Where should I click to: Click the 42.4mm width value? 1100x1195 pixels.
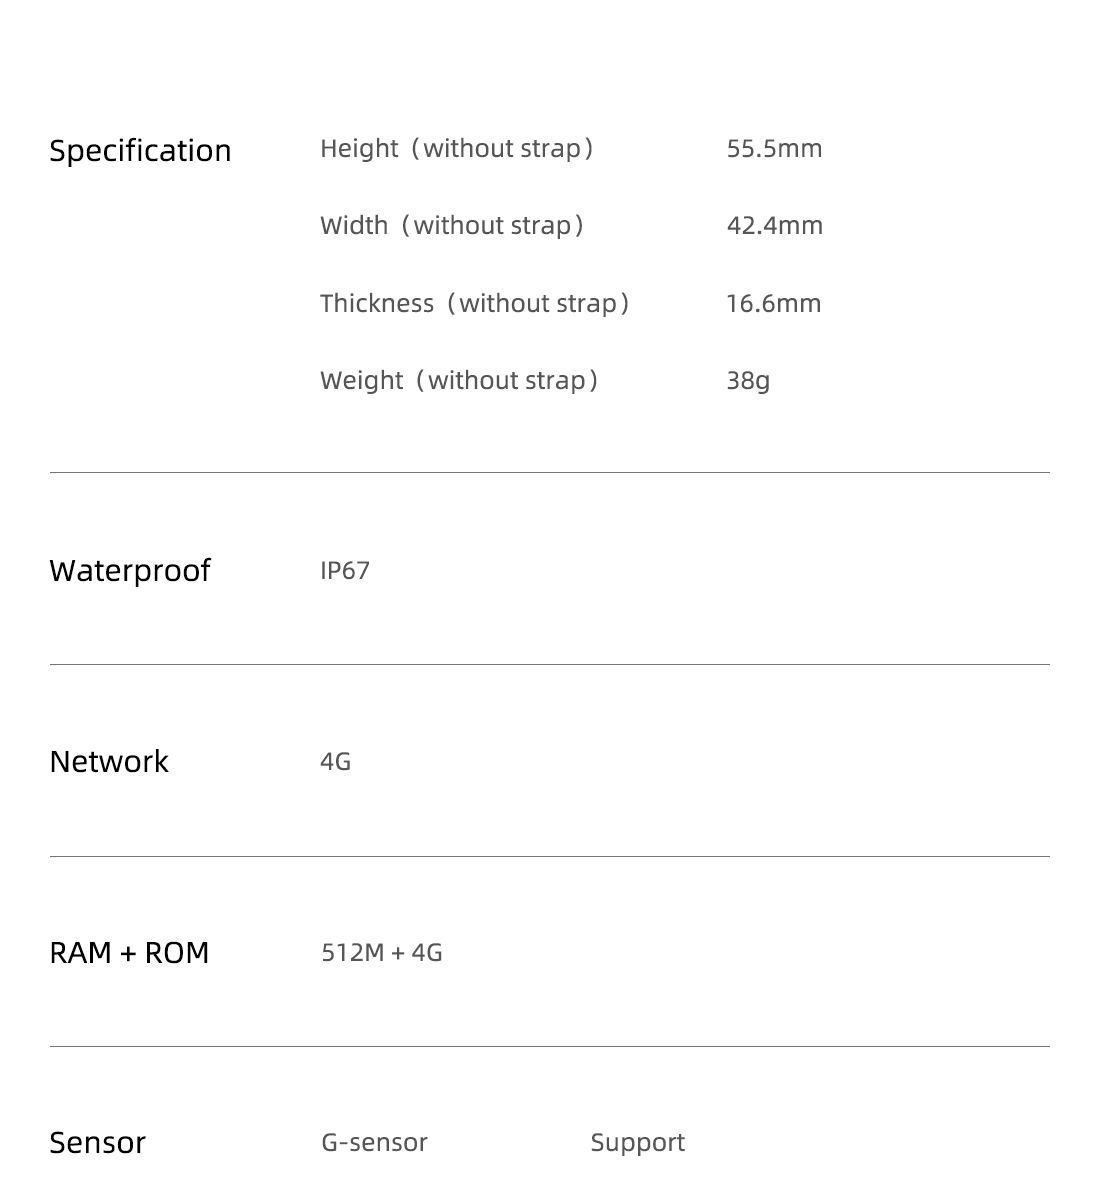point(774,226)
